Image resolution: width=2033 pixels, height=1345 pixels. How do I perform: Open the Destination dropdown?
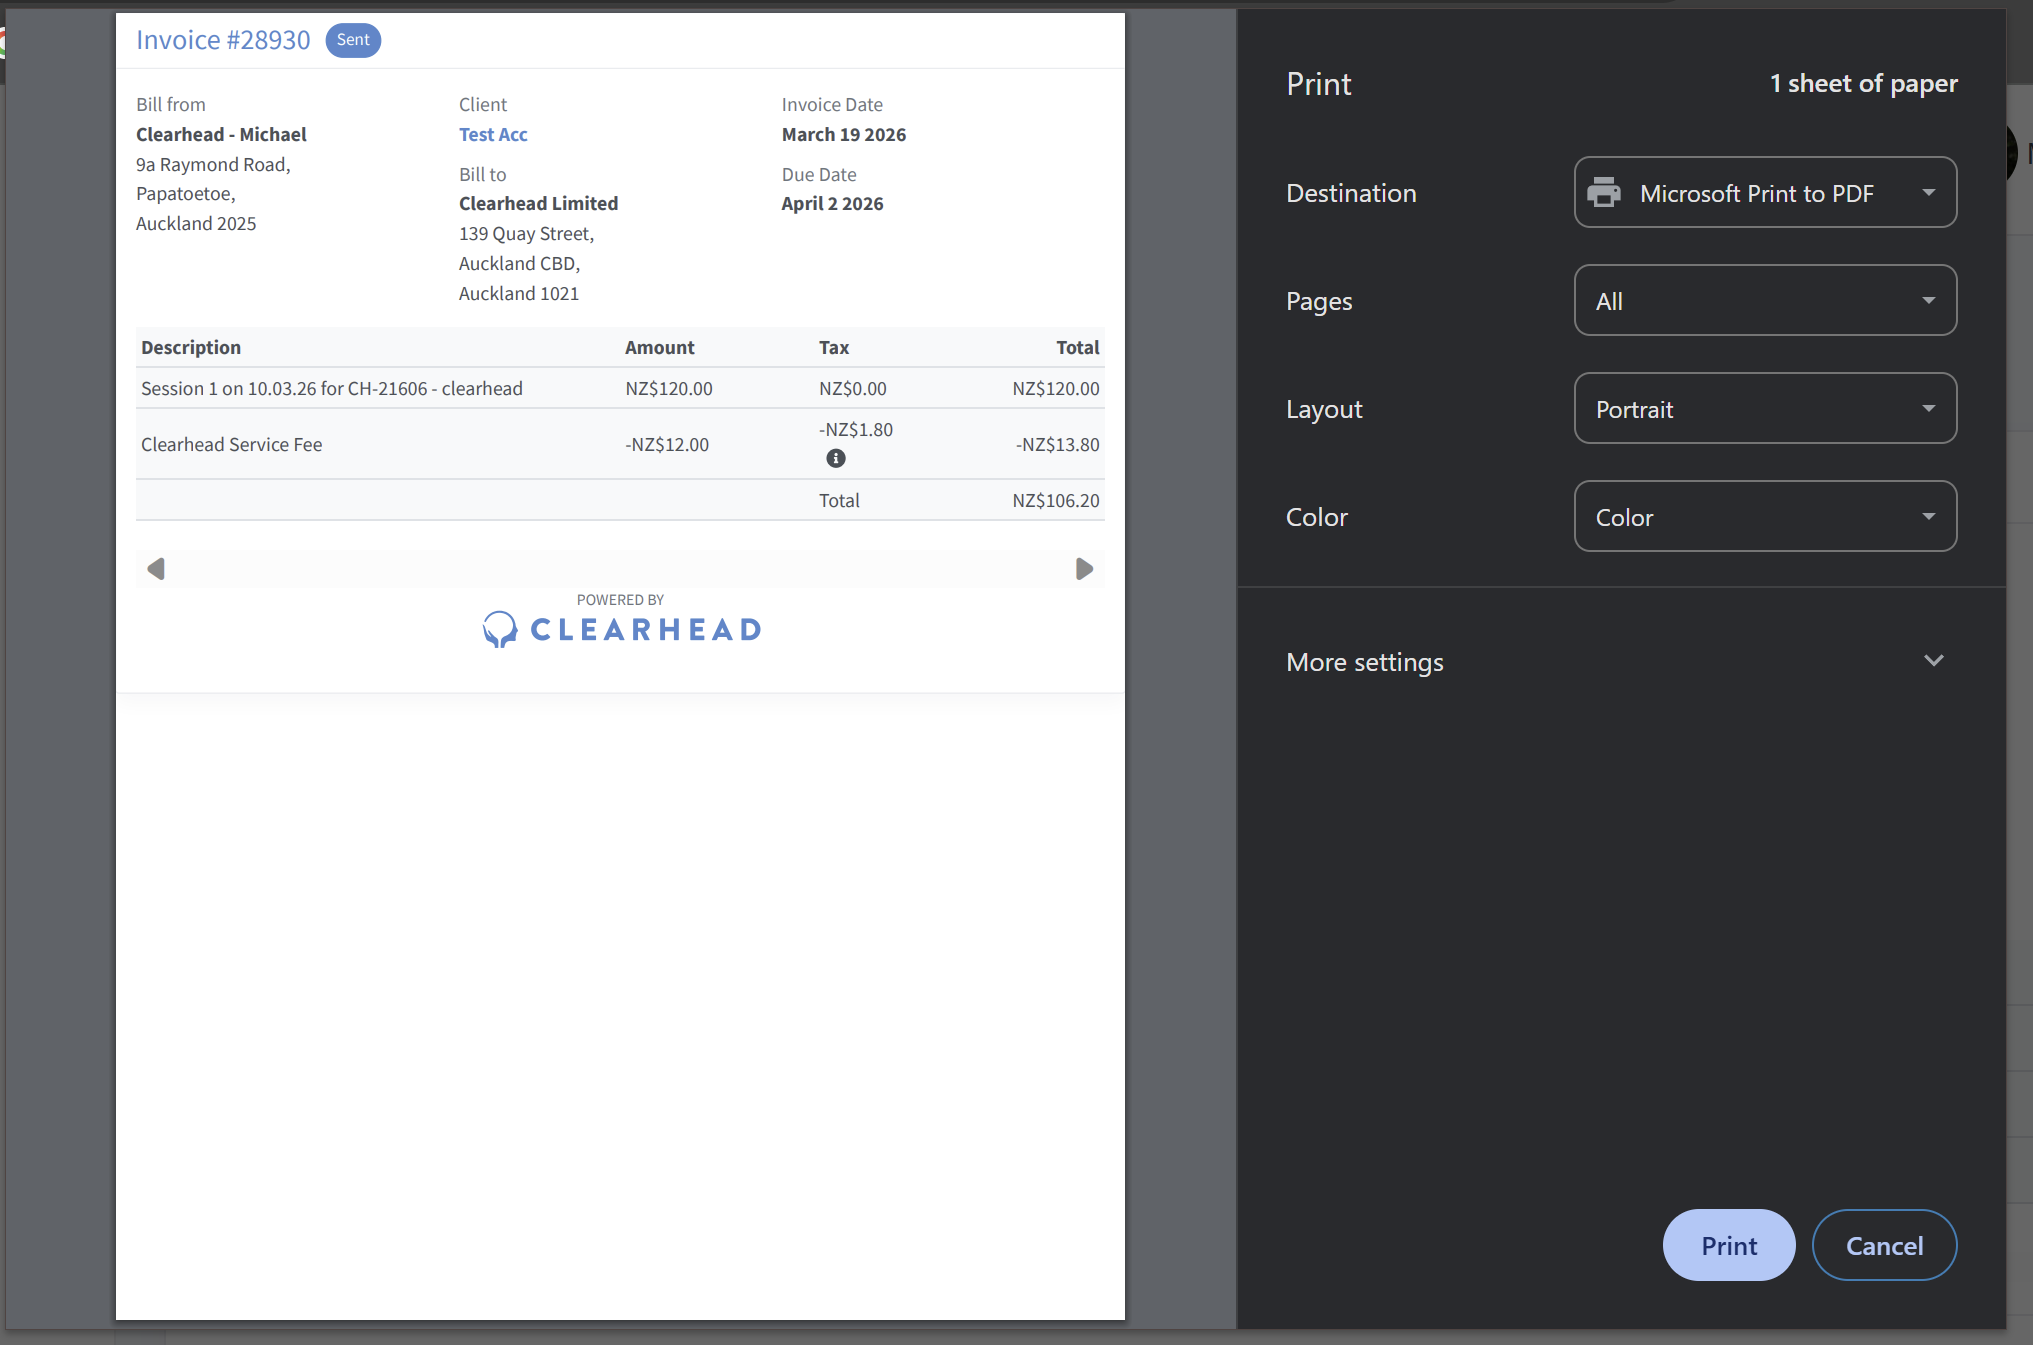coord(1765,192)
